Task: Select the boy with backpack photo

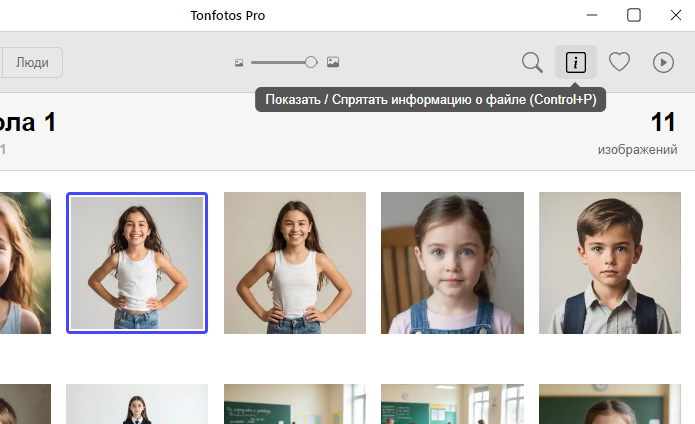Action: click(610, 262)
